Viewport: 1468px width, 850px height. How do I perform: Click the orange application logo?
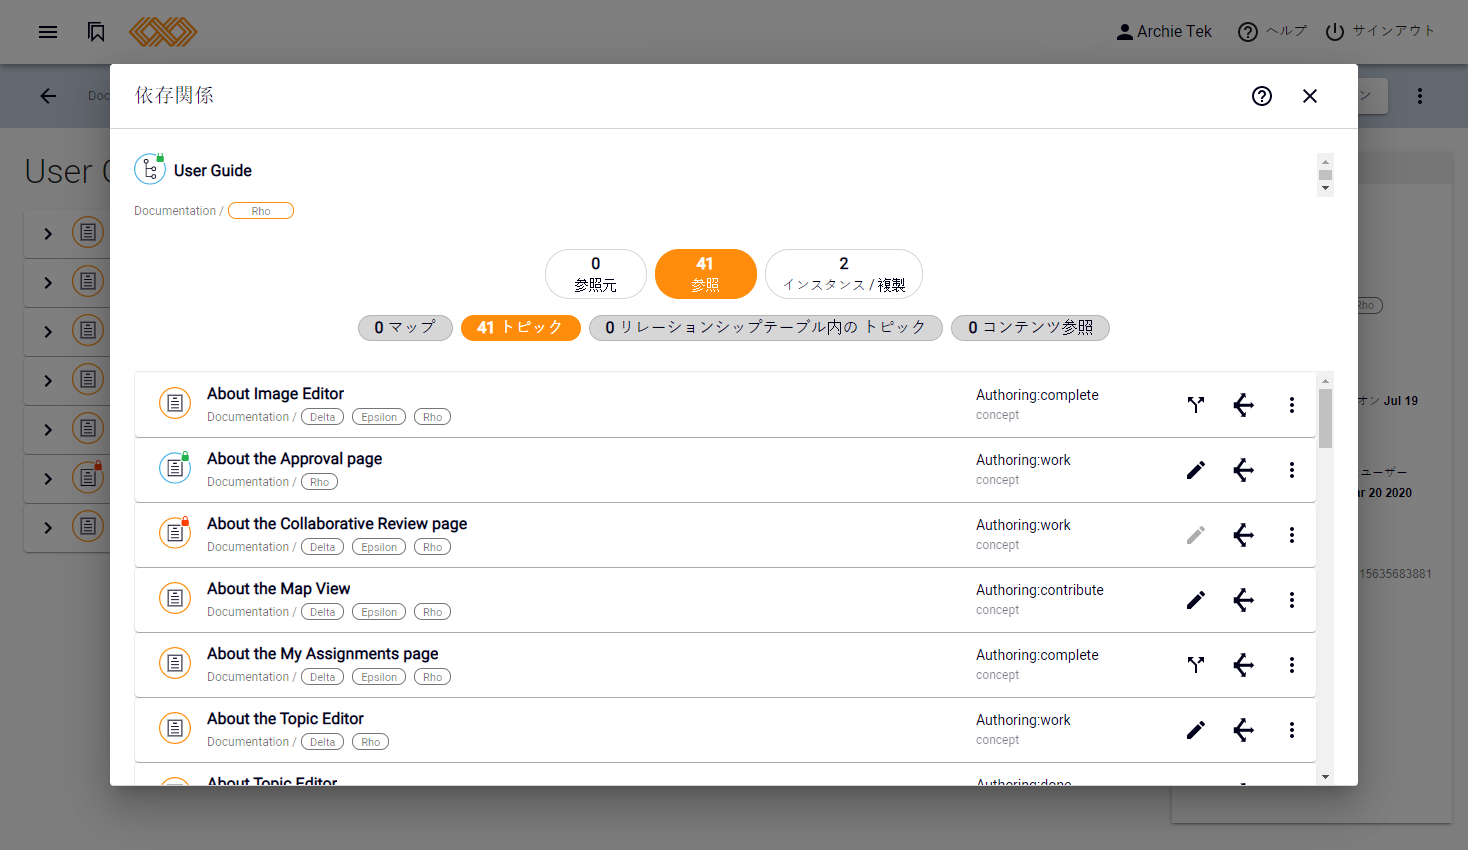pyautogui.click(x=163, y=32)
